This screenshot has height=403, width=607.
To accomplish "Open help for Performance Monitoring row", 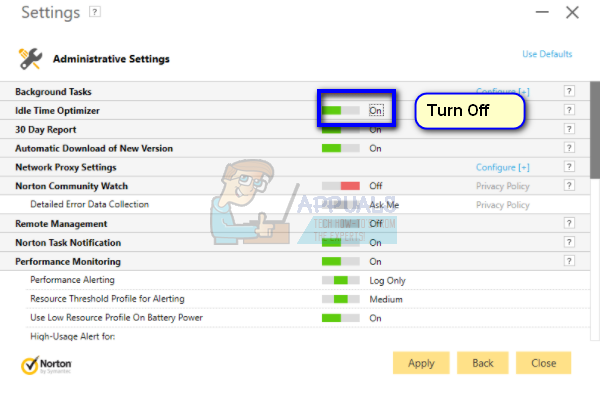I will click(569, 261).
